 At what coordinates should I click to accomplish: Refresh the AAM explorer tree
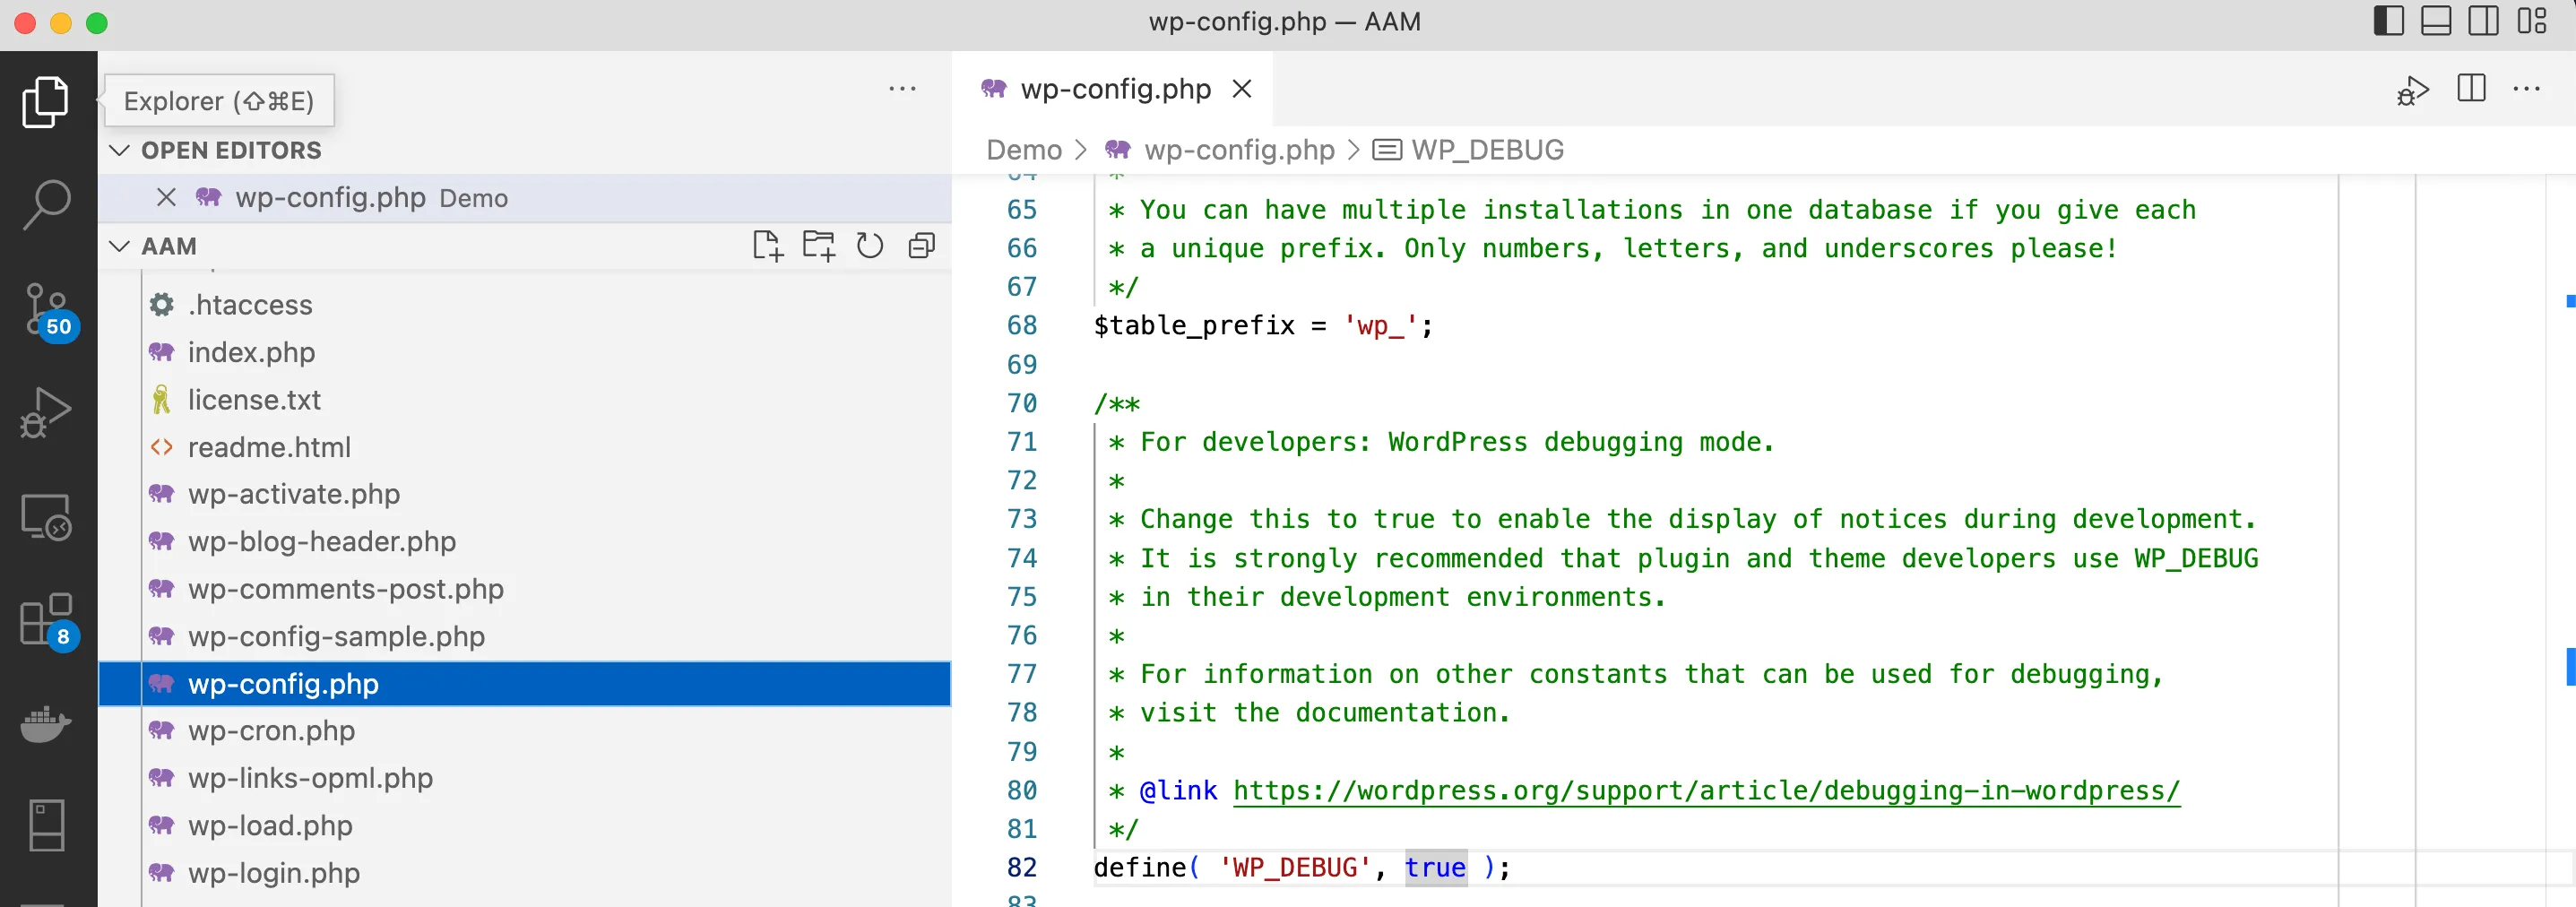click(870, 245)
